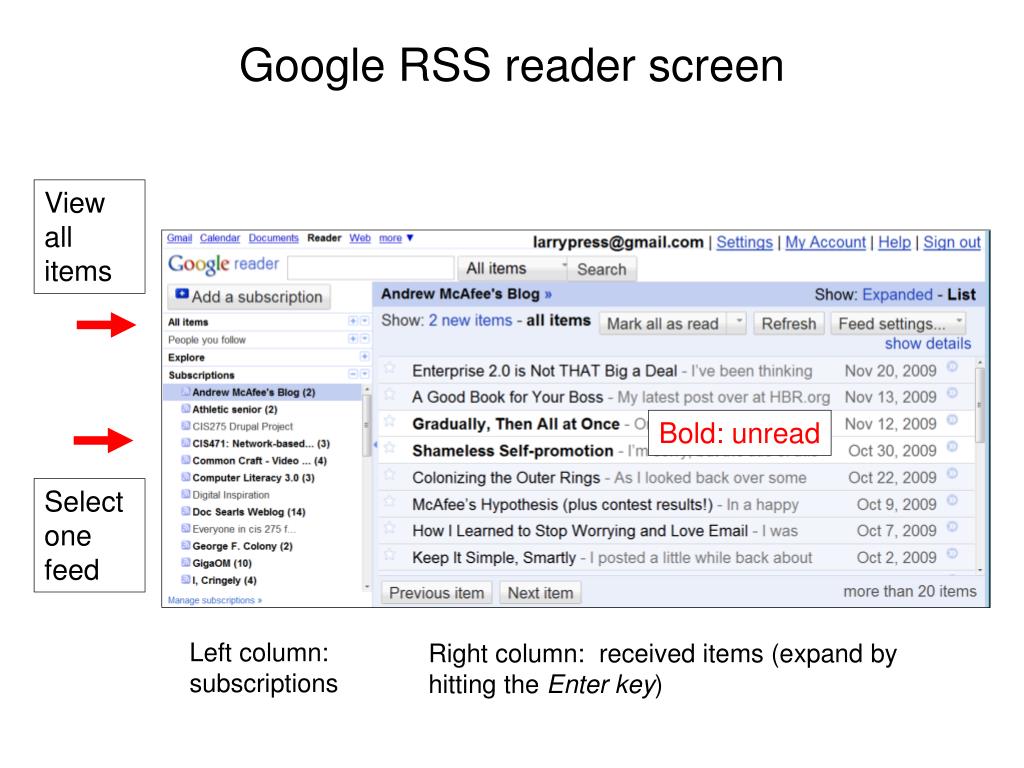Open the People you follow options dropdown arrow
The image size is (1024, 768).
coord(364,338)
